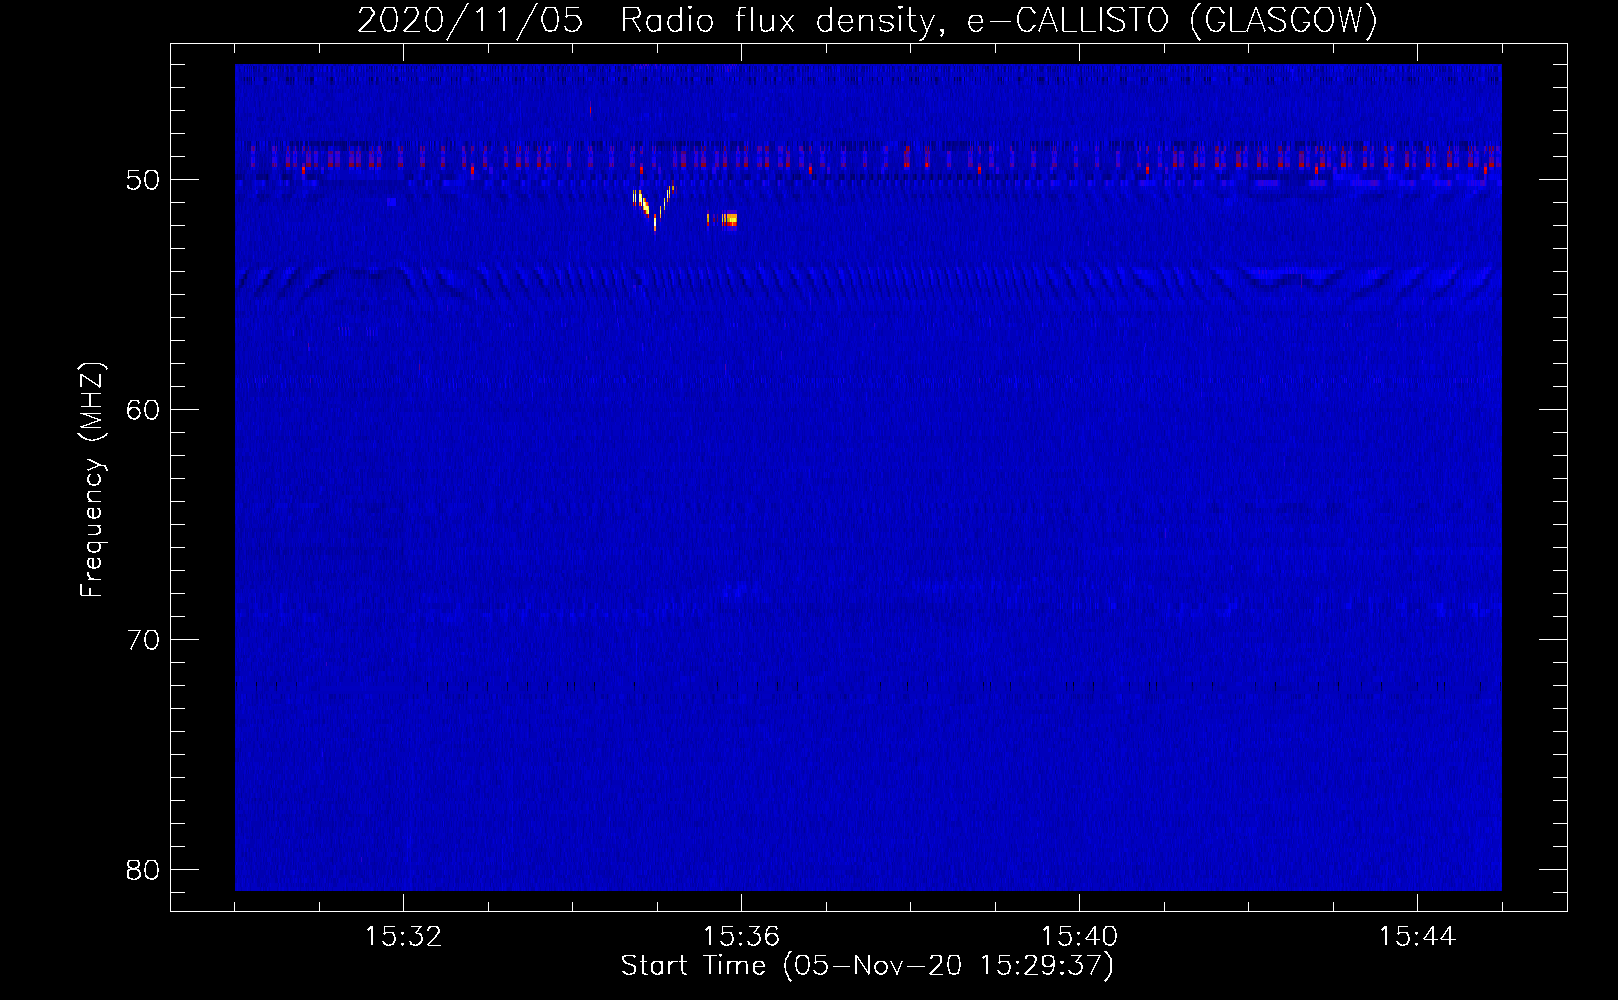Select the 'Frequency (MHZ)' axis label
The image size is (1618, 1000).
[x=91, y=480]
